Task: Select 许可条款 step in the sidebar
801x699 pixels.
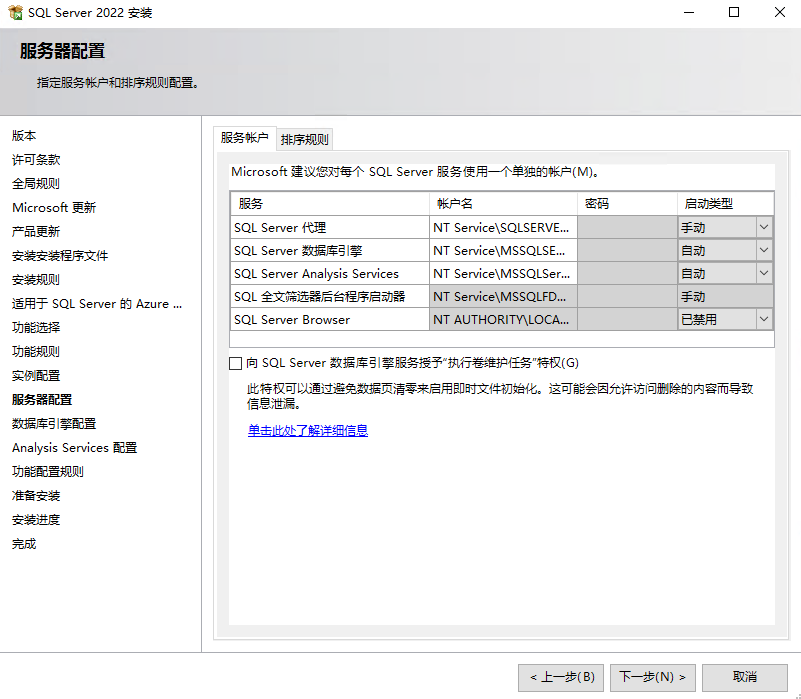Action: point(36,160)
